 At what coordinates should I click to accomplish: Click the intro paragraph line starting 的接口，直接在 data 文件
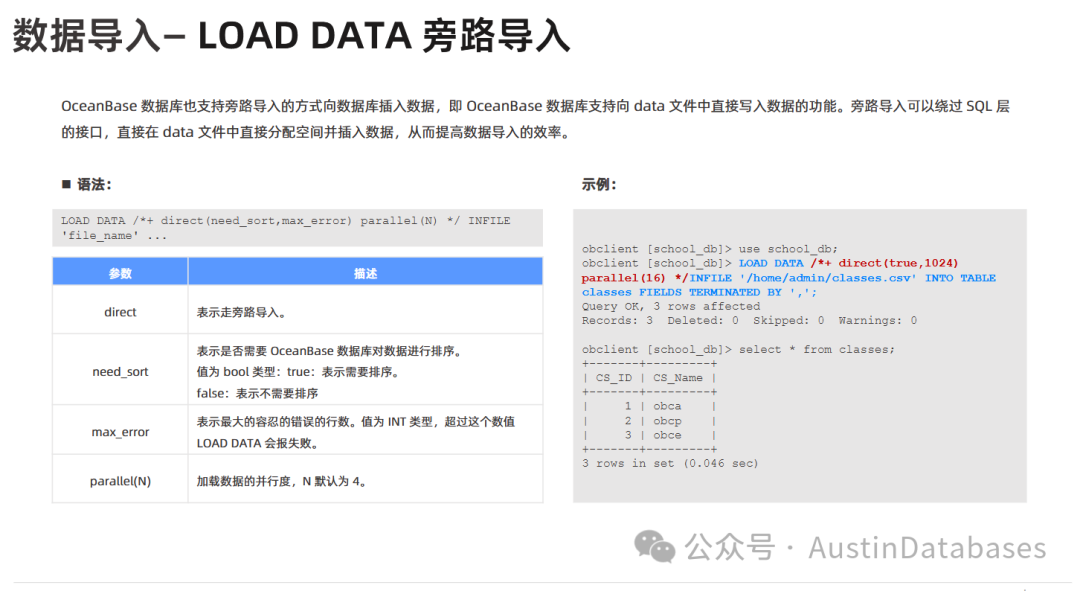pos(318,132)
